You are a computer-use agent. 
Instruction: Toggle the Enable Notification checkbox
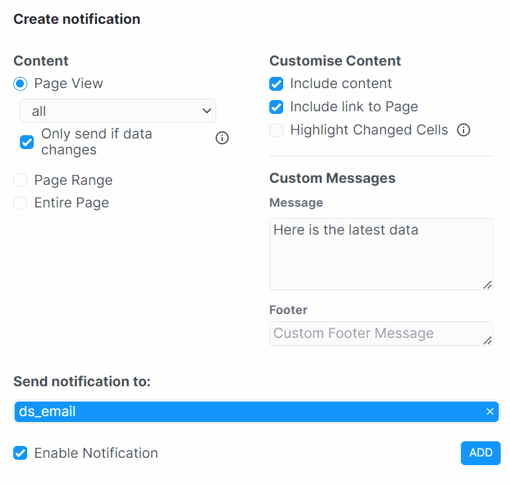[20, 453]
